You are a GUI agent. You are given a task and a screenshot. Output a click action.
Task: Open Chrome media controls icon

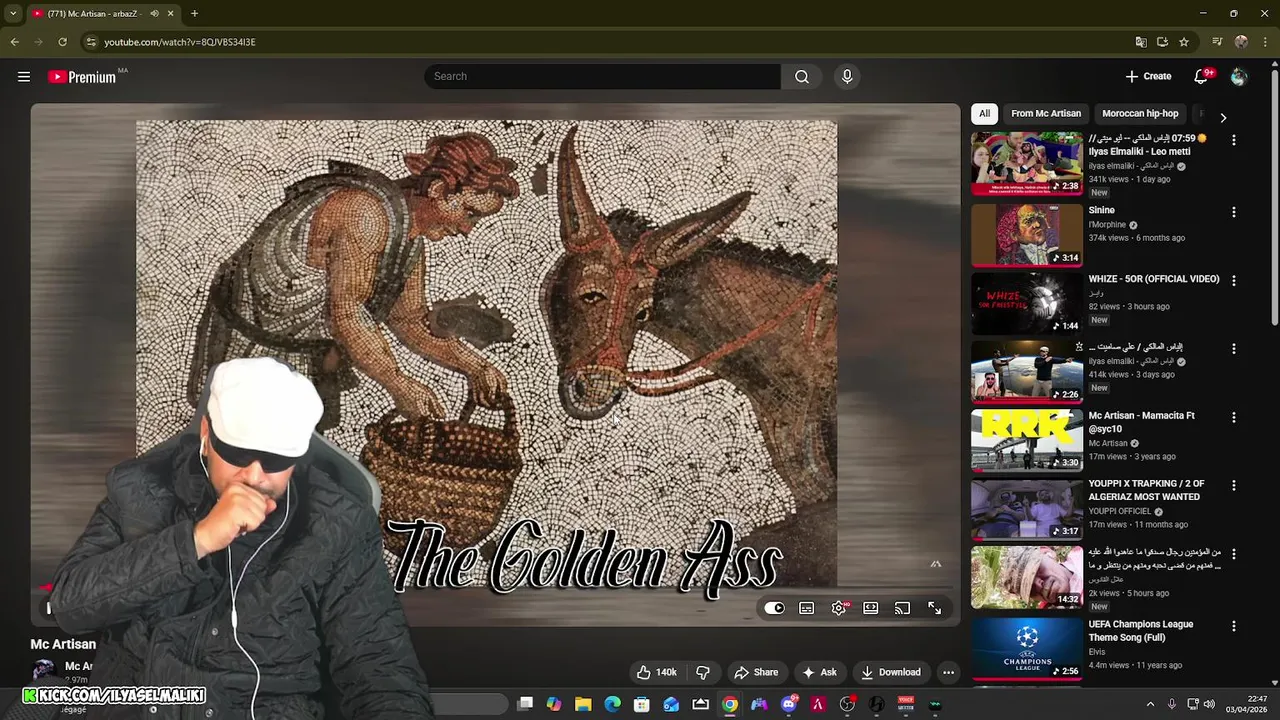click(x=1217, y=42)
